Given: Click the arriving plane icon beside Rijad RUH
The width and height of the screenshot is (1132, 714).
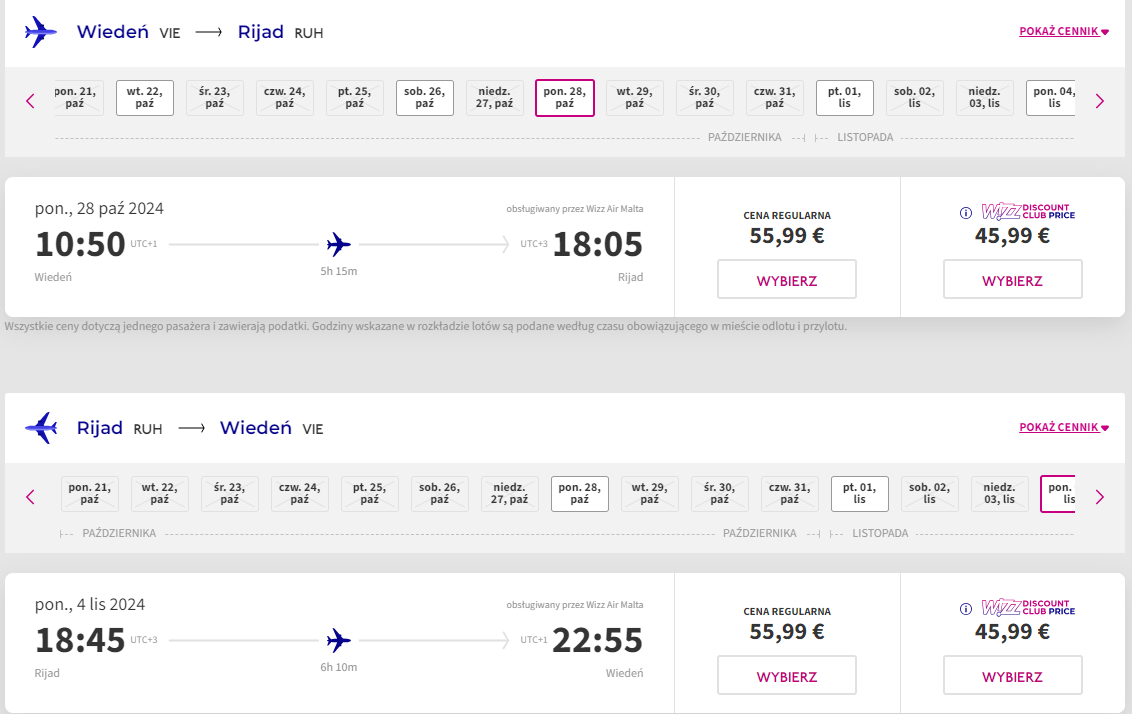Looking at the screenshot, I should point(40,427).
